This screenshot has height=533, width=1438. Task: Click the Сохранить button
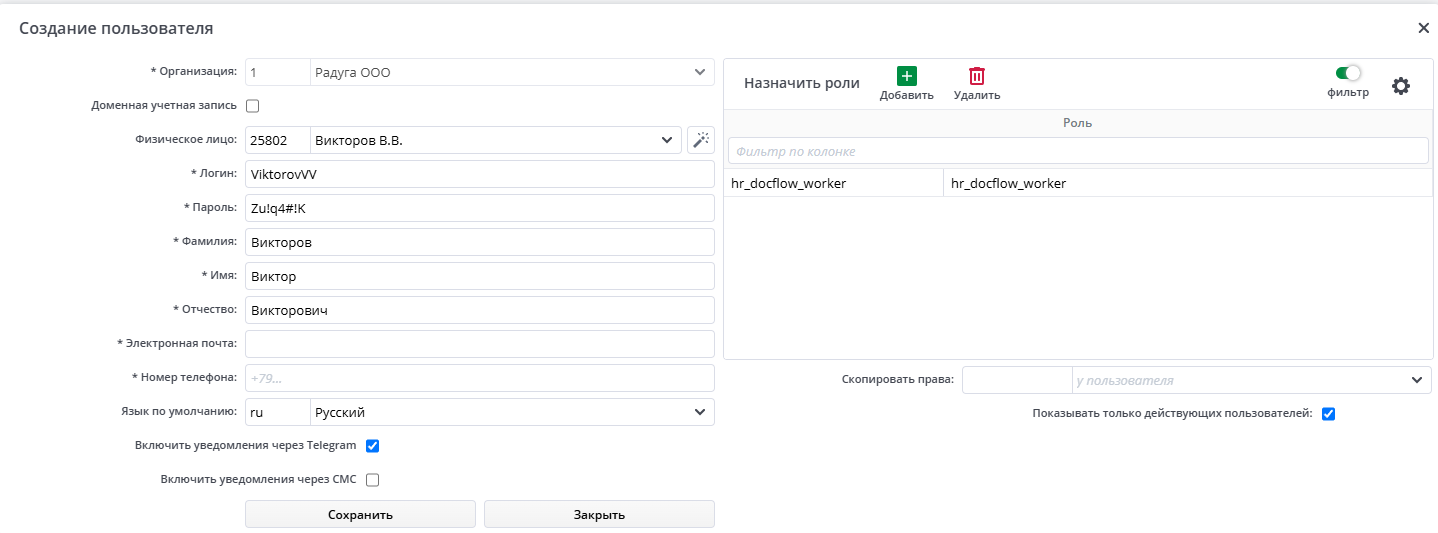pyautogui.click(x=360, y=514)
